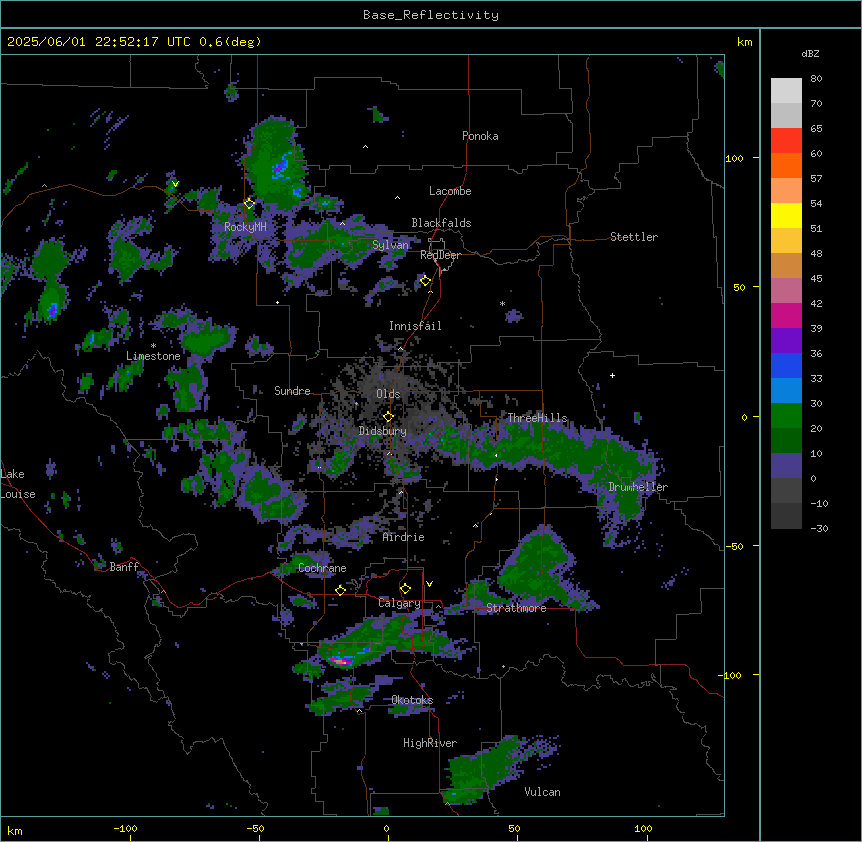Click the ThreeHills label
862x842 pixels.
pos(537,418)
